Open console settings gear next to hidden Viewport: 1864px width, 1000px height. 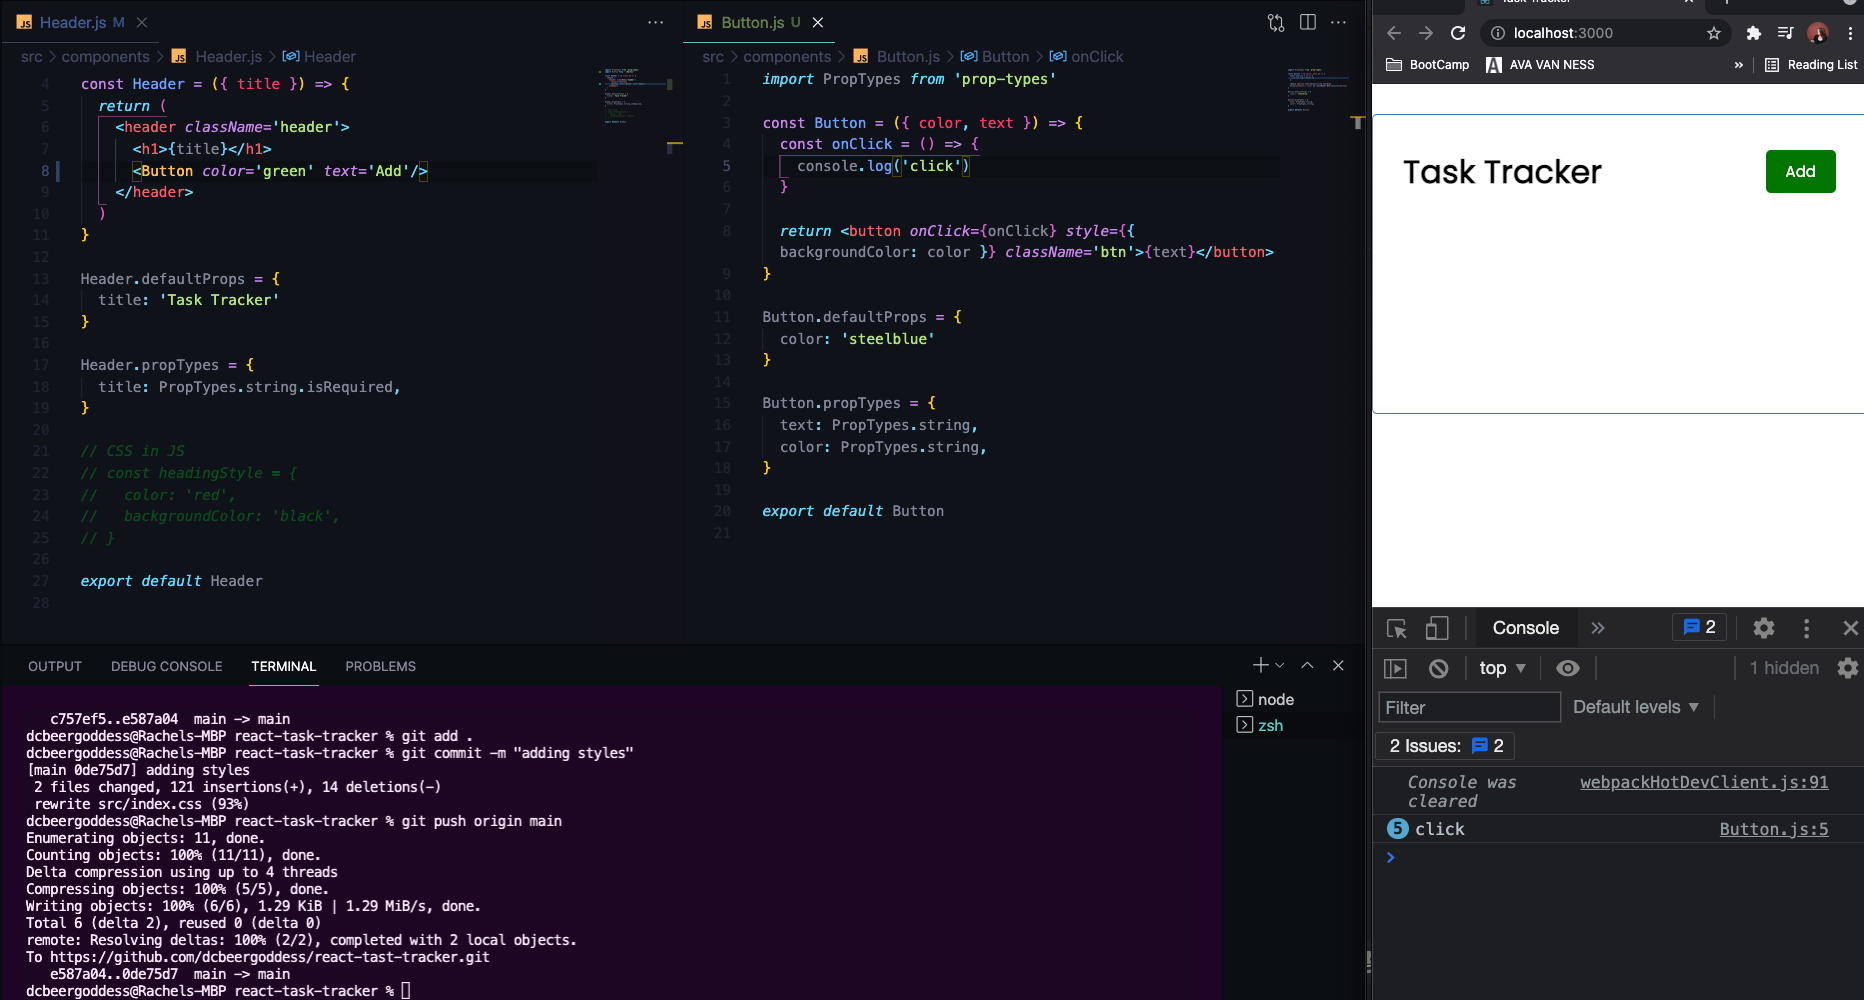[x=1848, y=668]
